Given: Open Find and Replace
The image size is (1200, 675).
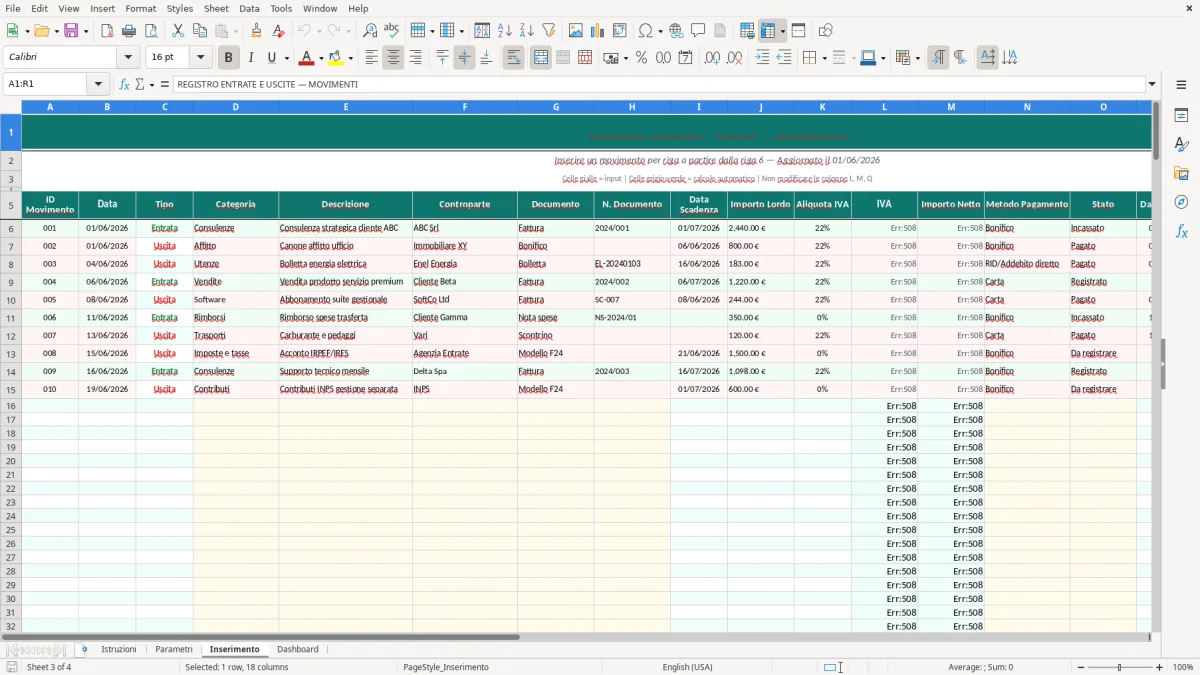Looking at the screenshot, I should (370, 31).
